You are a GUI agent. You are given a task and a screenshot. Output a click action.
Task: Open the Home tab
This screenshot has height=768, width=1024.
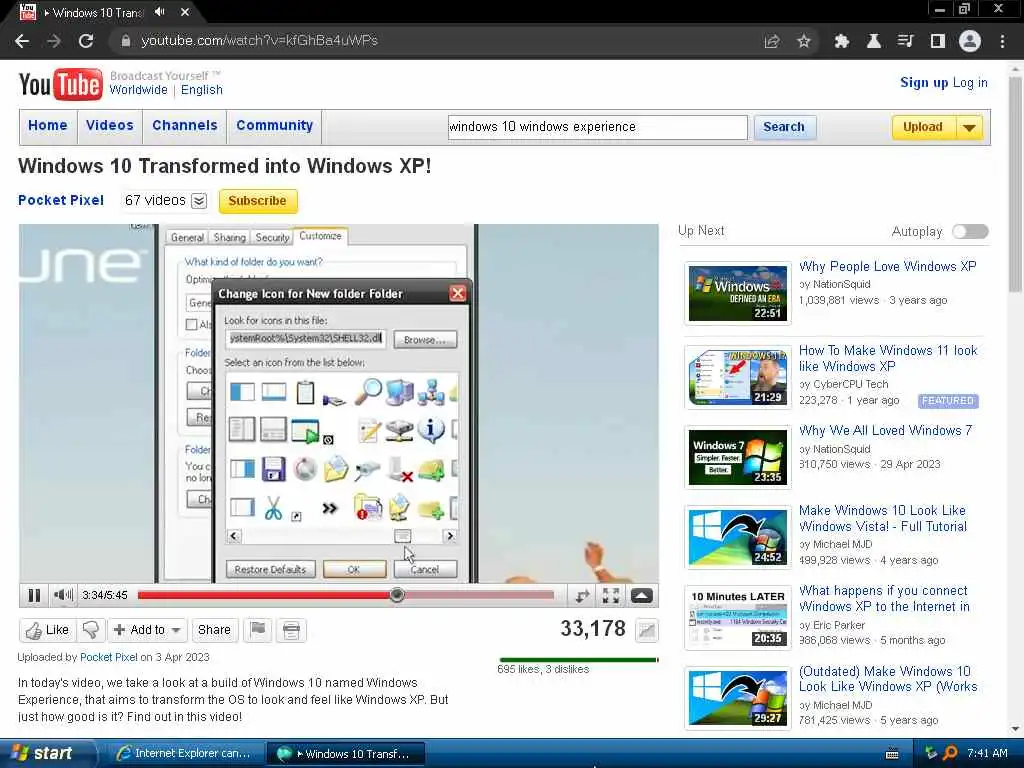(x=48, y=125)
